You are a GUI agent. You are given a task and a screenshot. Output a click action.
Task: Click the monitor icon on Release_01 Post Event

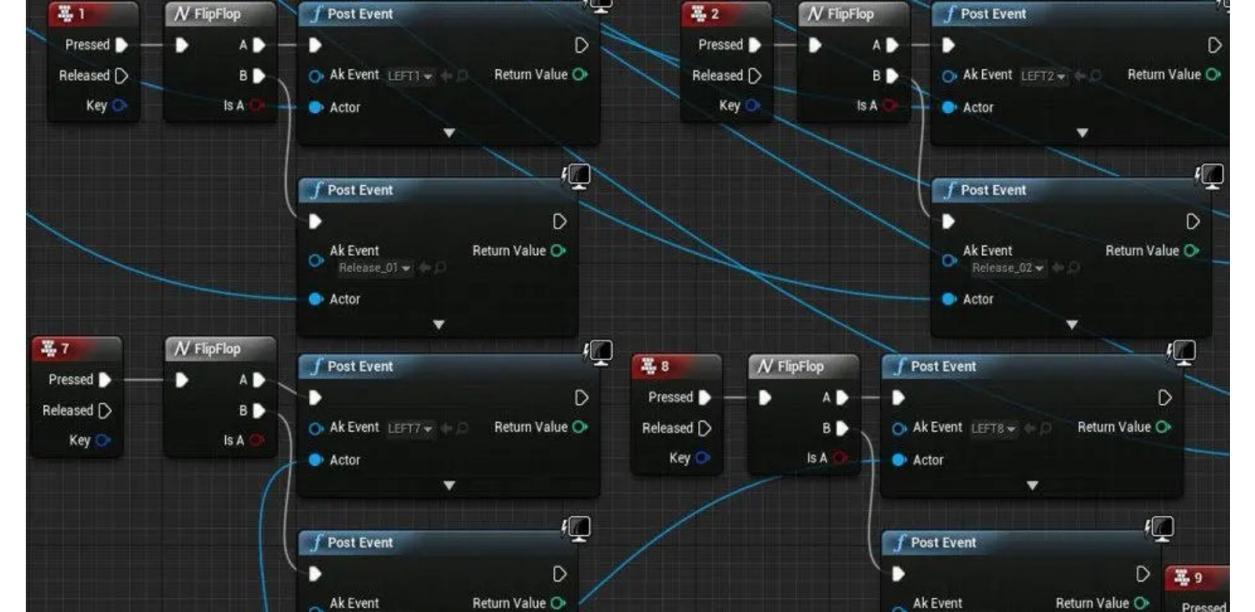pyautogui.click(x=578, y=177)
